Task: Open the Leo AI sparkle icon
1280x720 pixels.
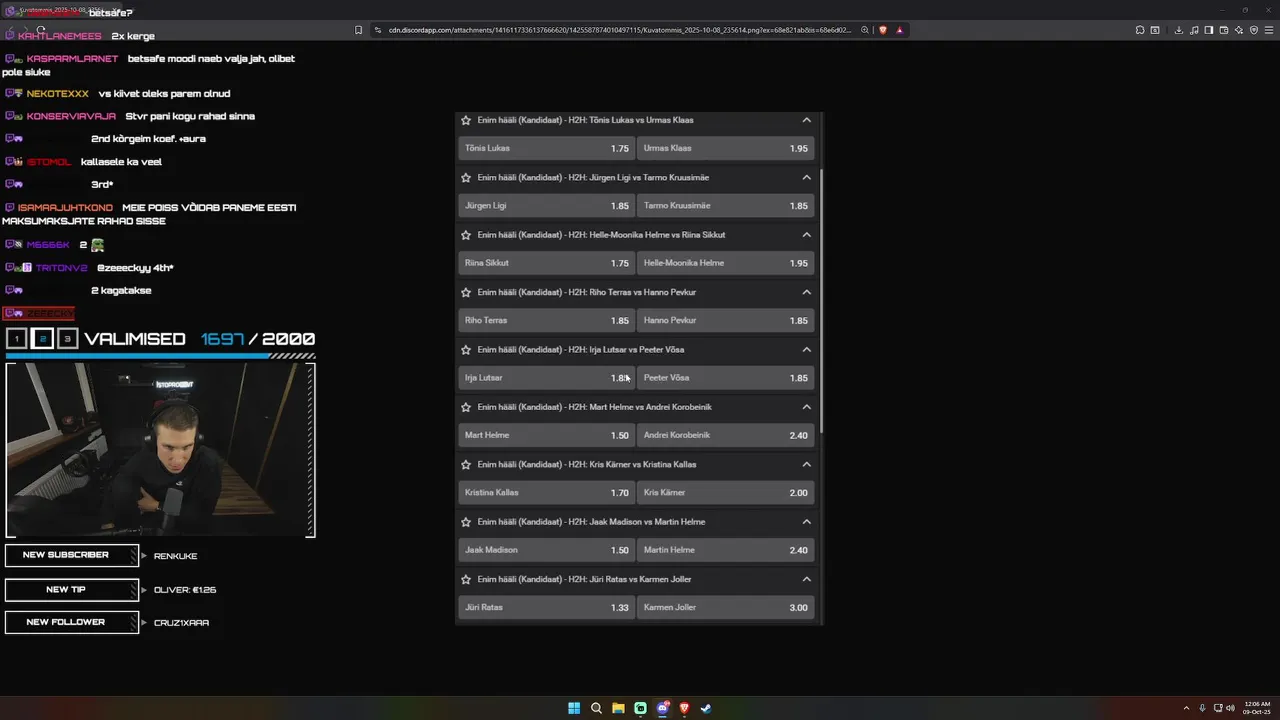Action: [1239, 30]
